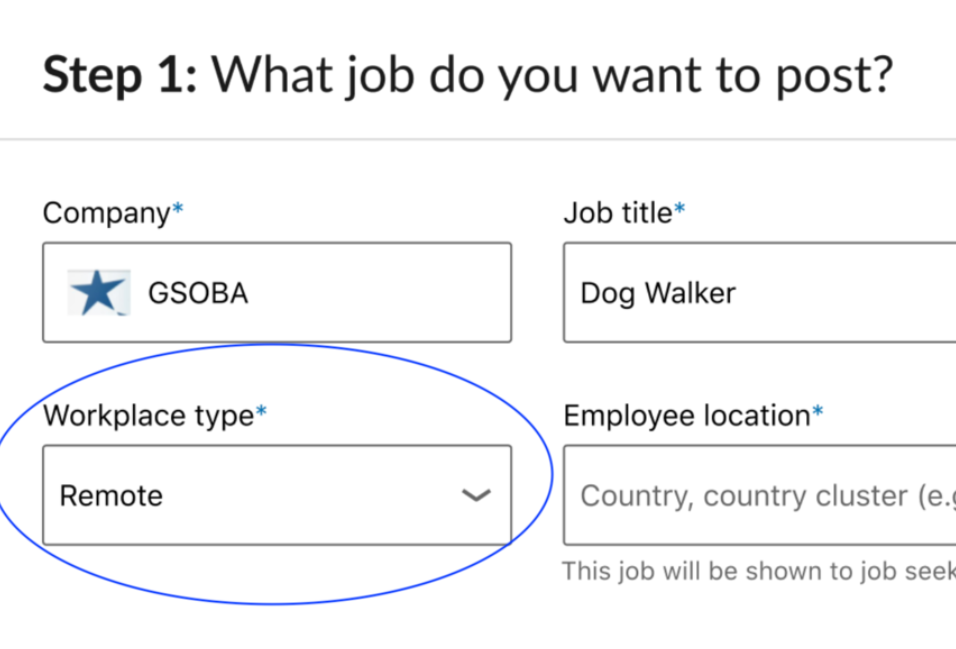Click the asterisk beside the Workplace type label
Screen dimensions: 956x649
point(261,411)
